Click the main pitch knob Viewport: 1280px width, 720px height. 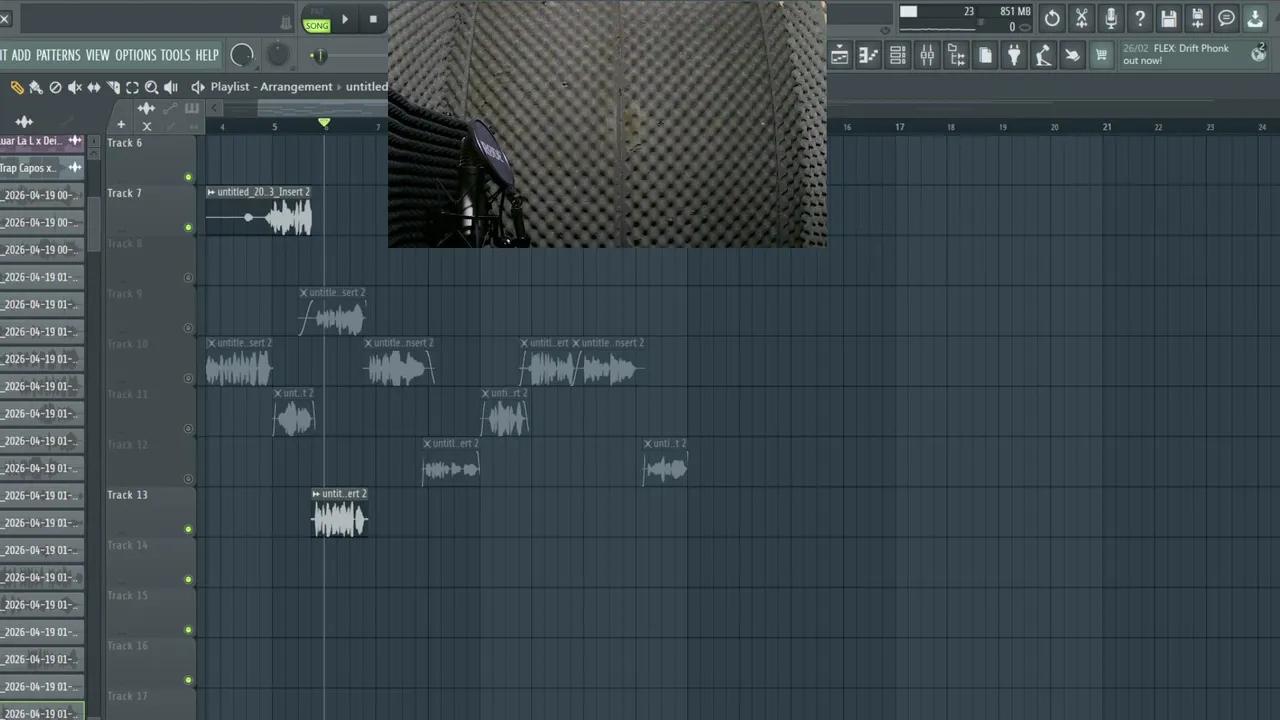click(x=278, y=55)
